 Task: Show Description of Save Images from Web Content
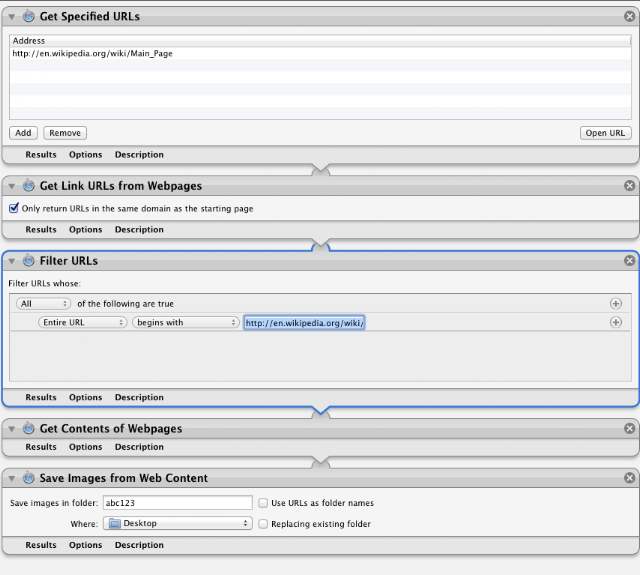tap(139, 545)
